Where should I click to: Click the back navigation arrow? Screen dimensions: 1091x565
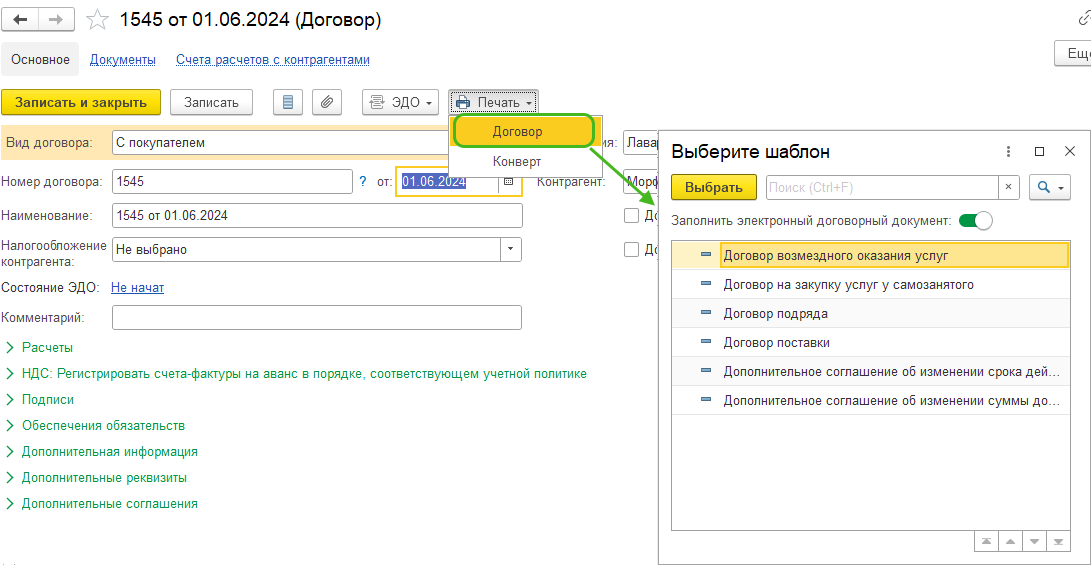point(20,20)
